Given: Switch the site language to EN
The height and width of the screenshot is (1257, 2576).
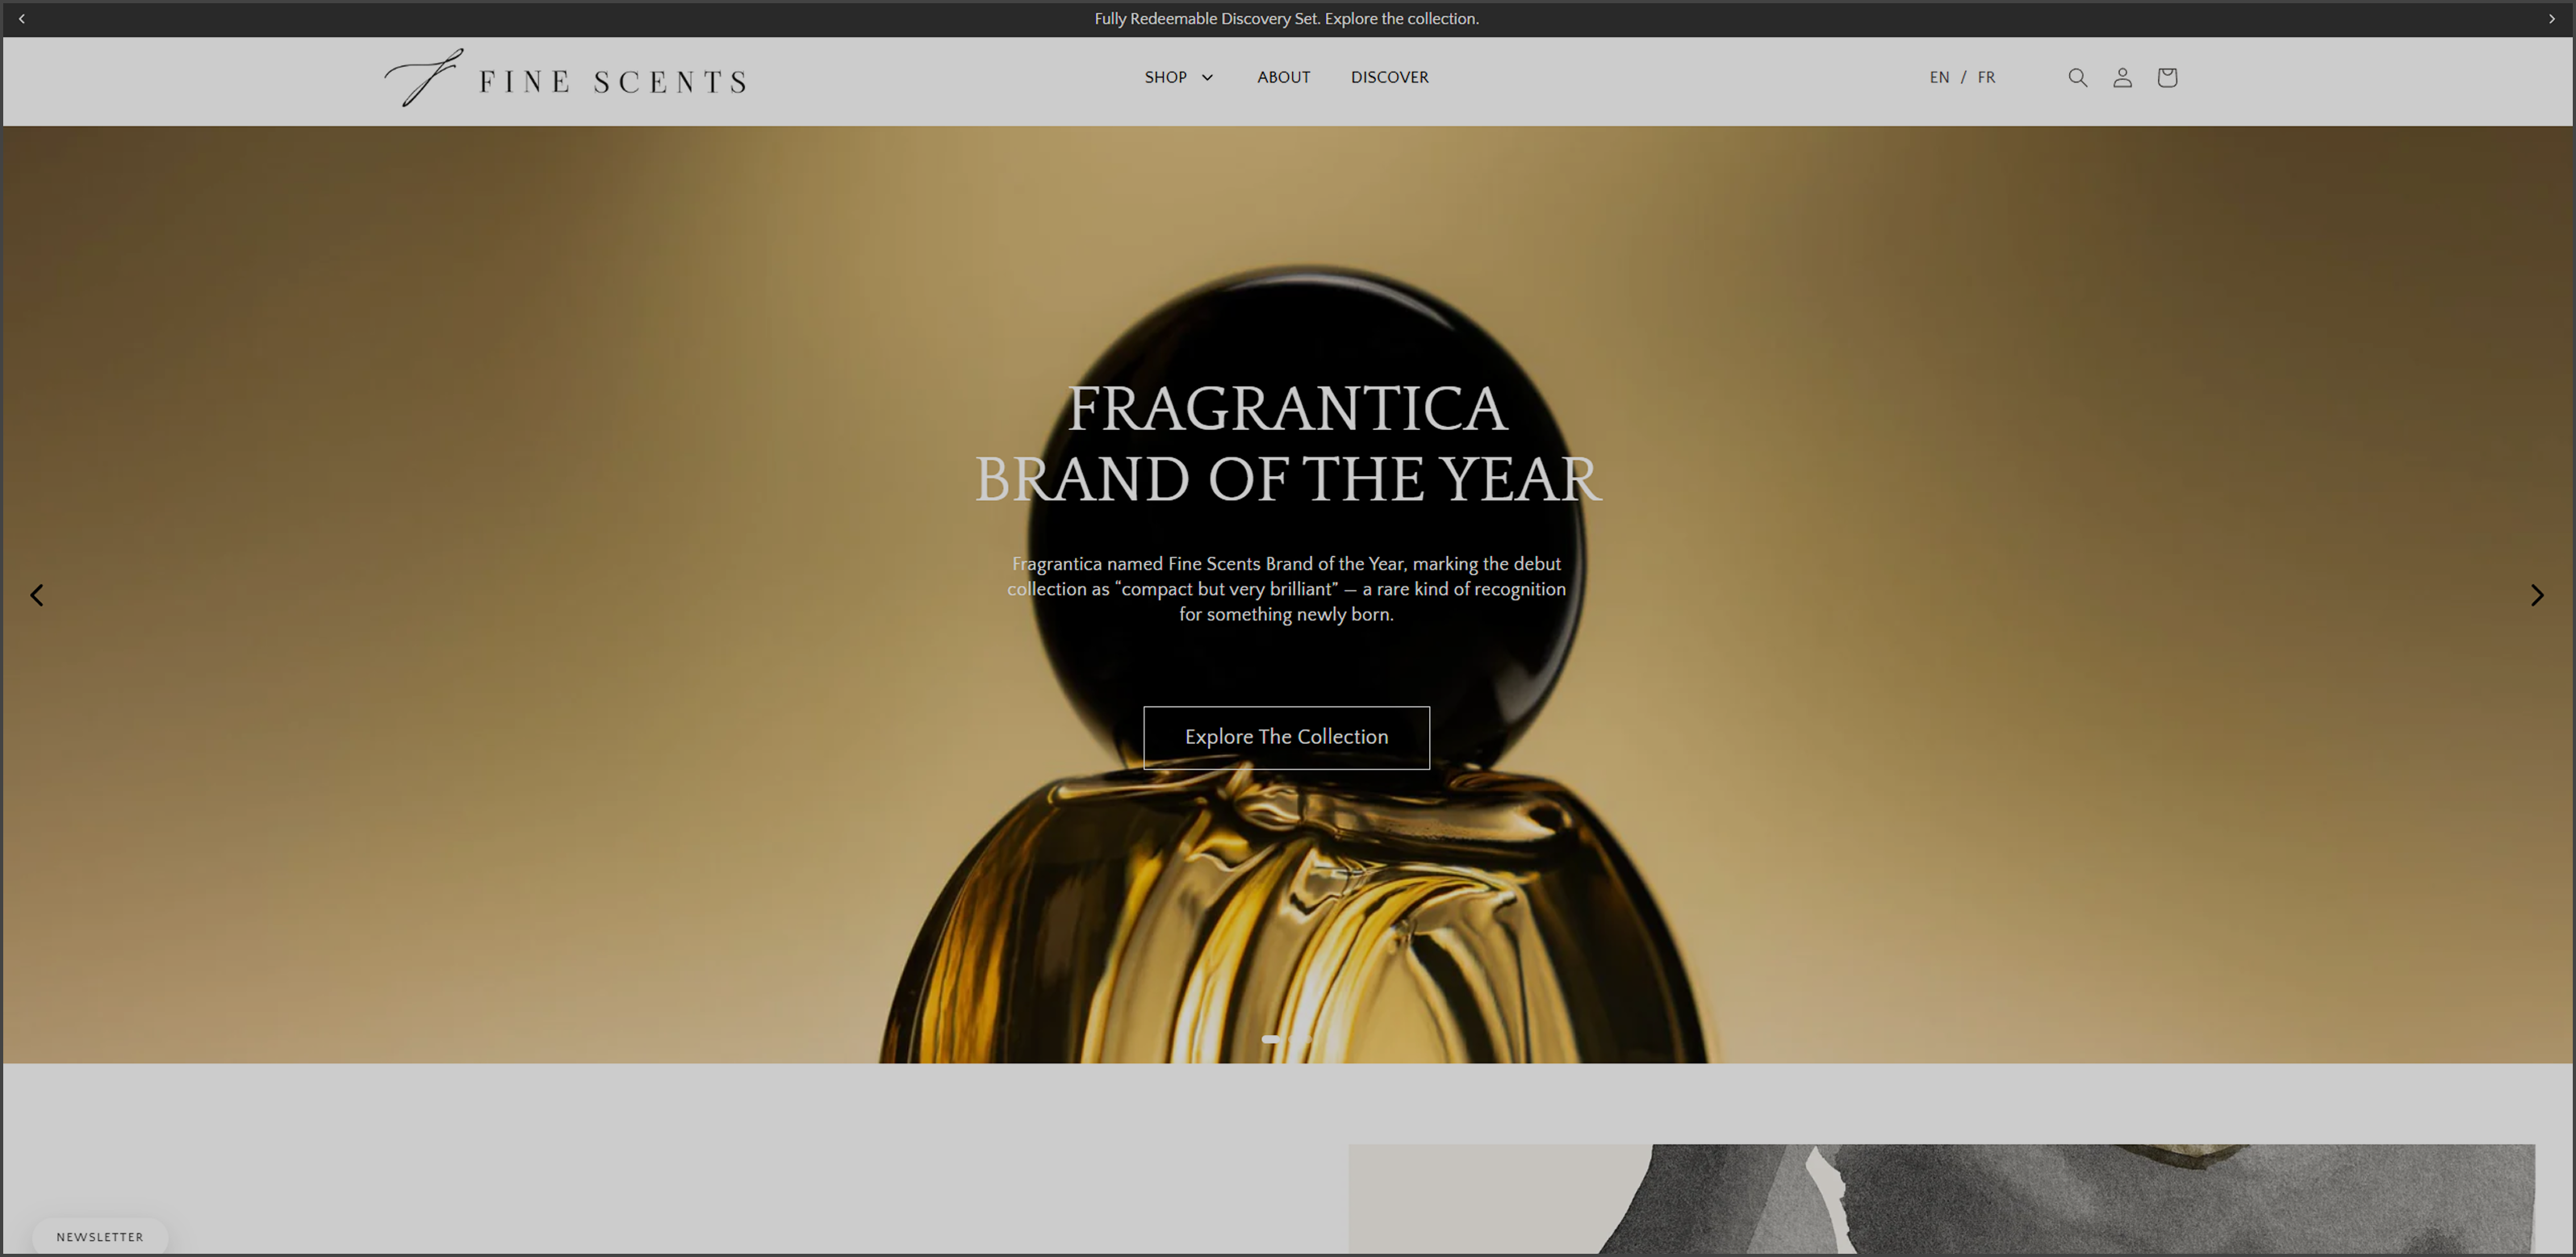Looking at the screenshot, I should 1939,77.
